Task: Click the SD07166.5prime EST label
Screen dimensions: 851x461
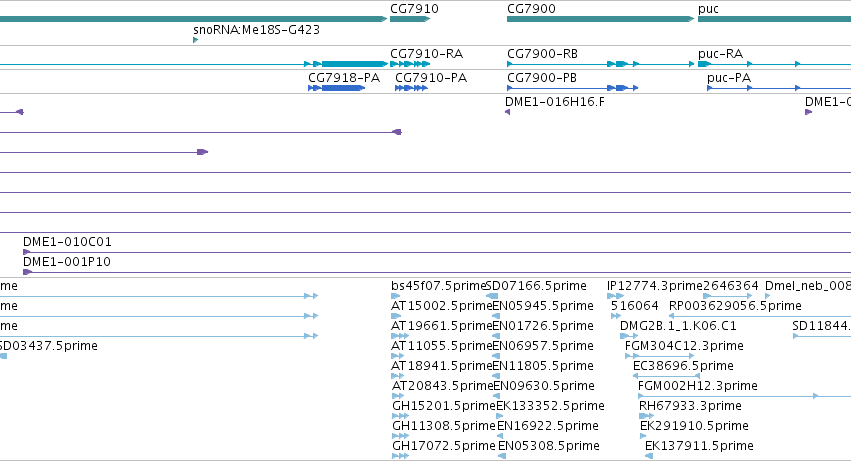Action: coord(536,286)
